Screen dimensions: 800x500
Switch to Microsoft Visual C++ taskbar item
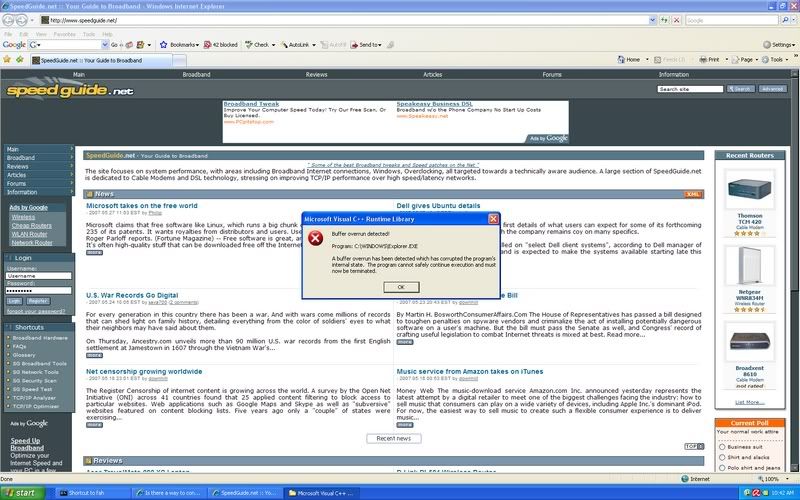pos(320,493)
